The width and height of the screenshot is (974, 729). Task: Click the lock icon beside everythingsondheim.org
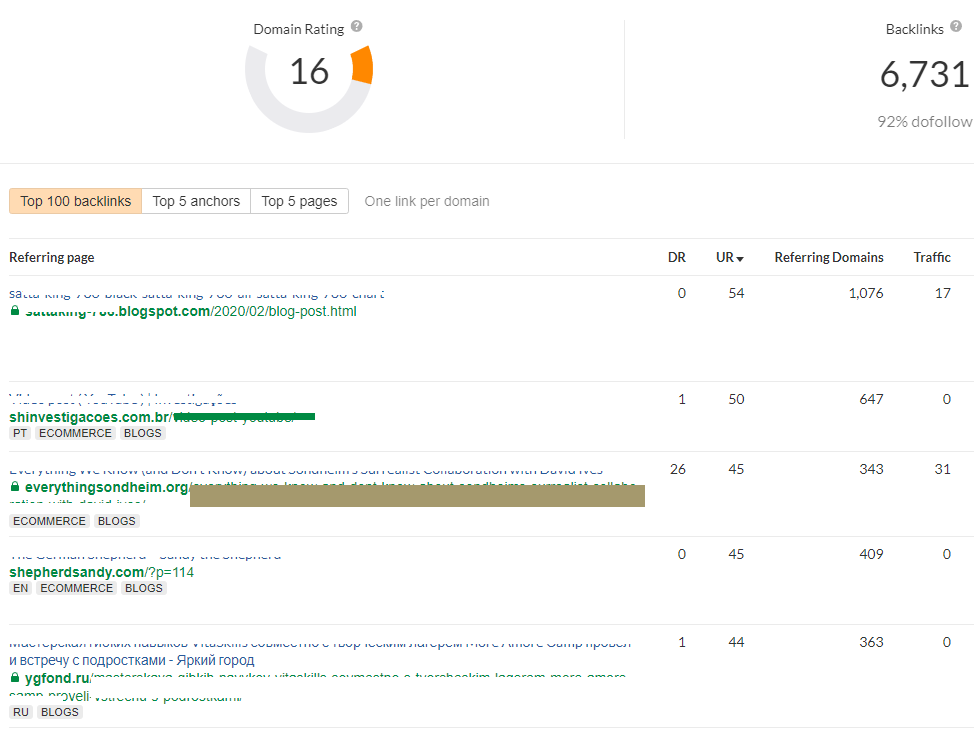coord(15,487)
